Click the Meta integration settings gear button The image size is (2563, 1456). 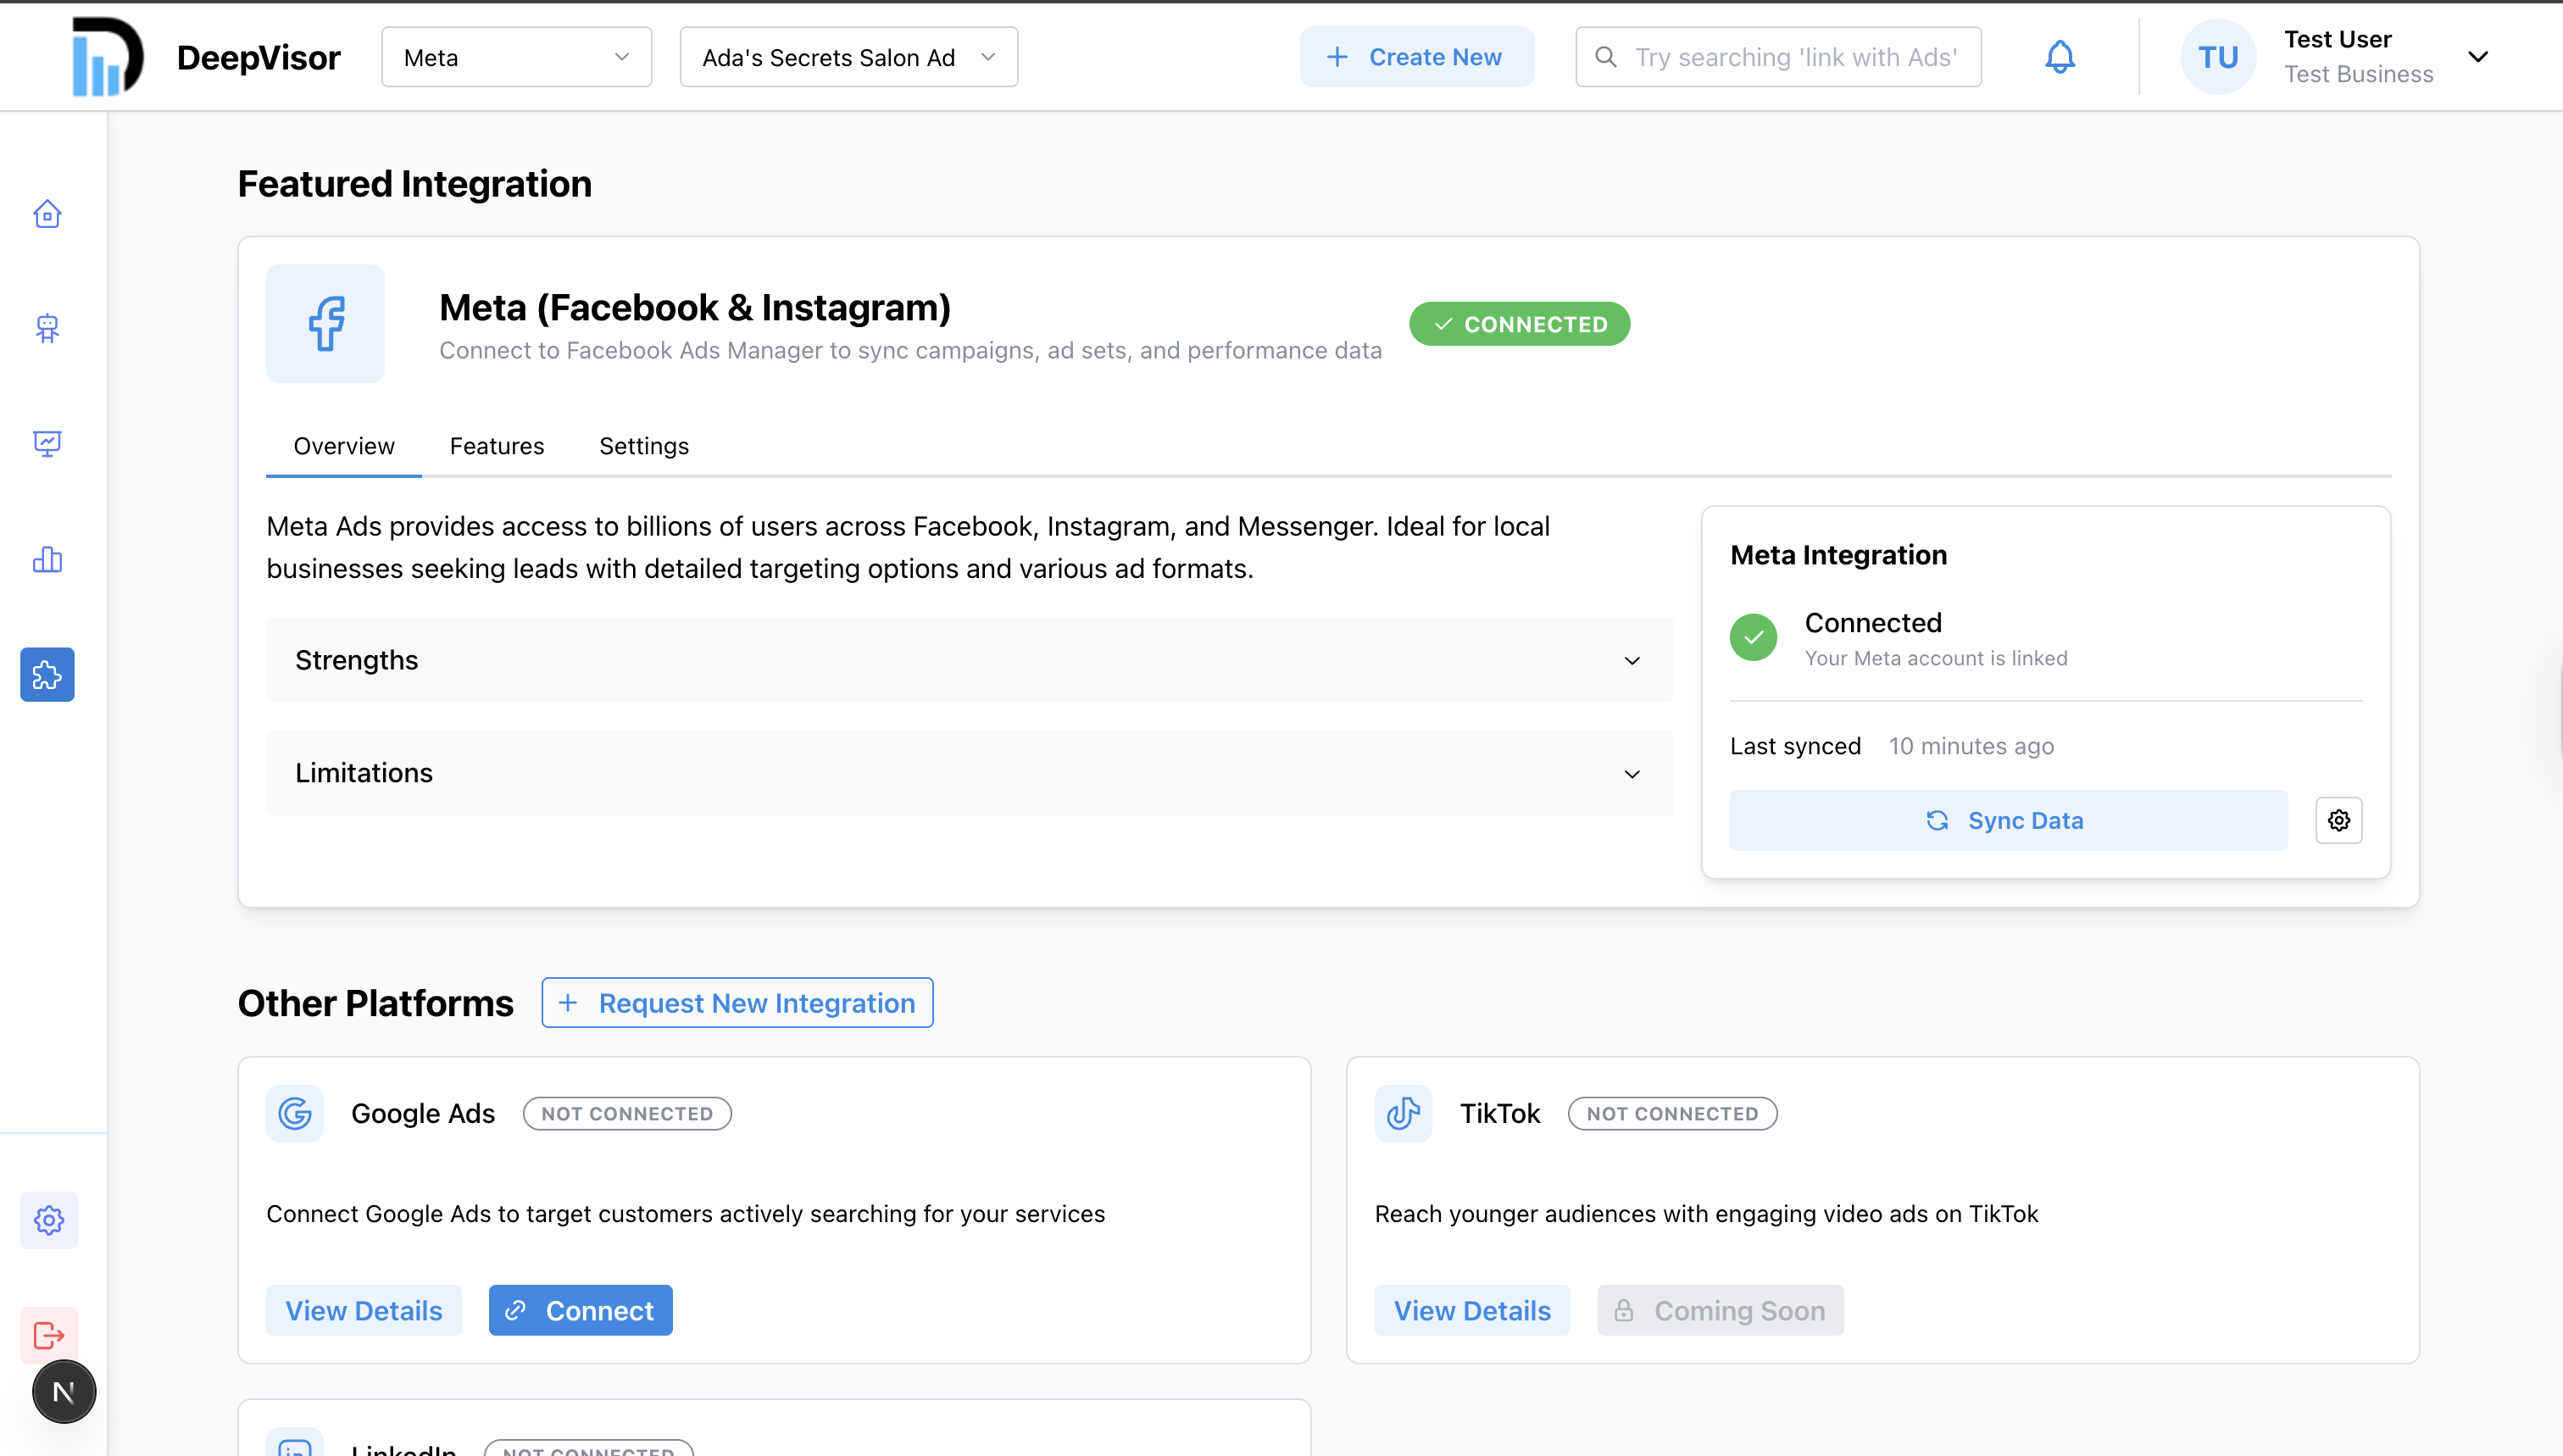(2338, 820)
